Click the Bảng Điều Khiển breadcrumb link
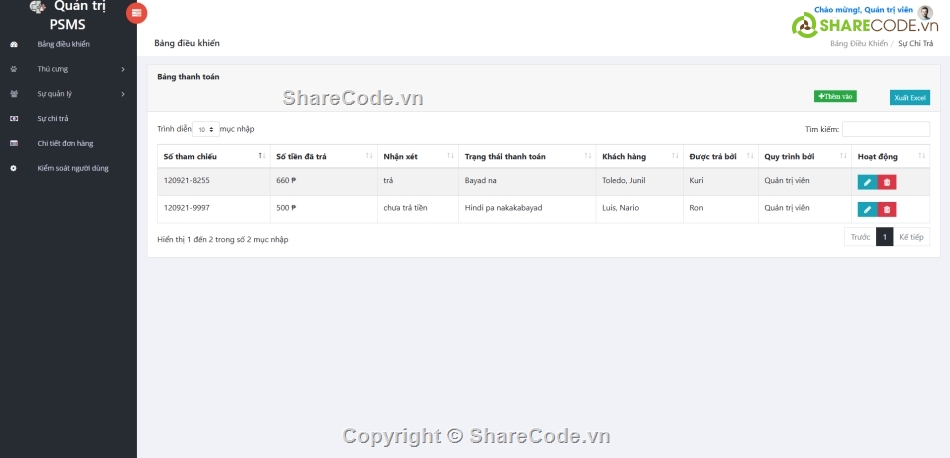This screenshot has width=950, height=458. [859, 44]
